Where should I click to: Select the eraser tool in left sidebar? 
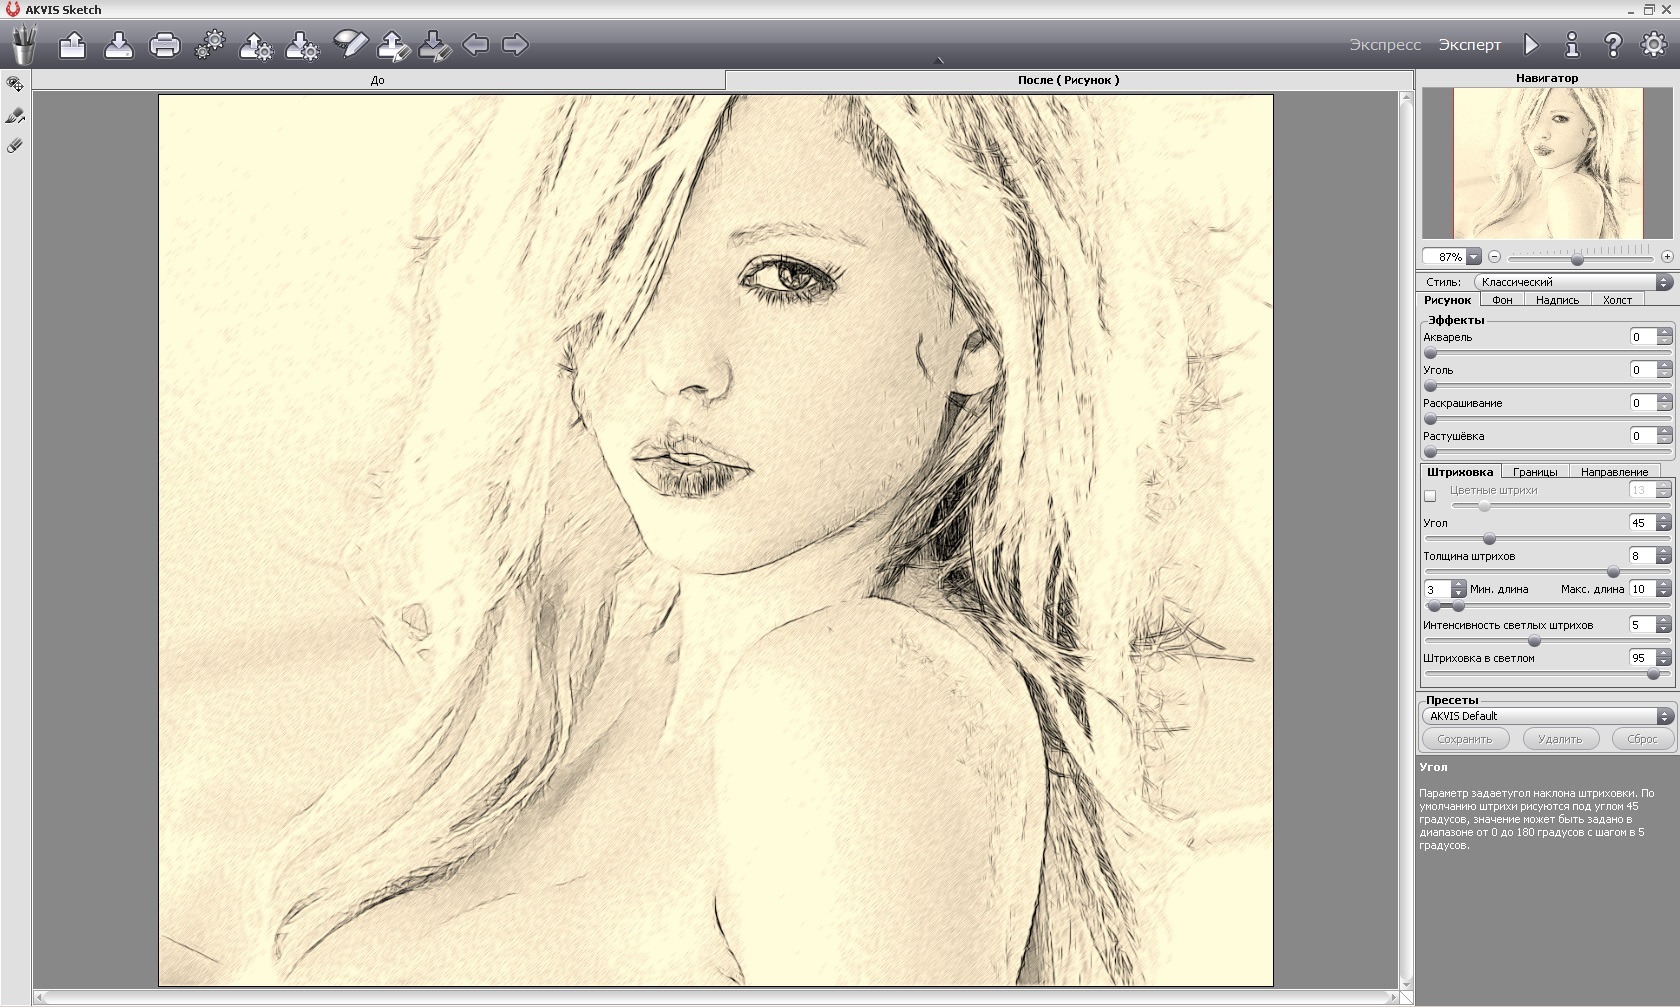coord(15,146)
